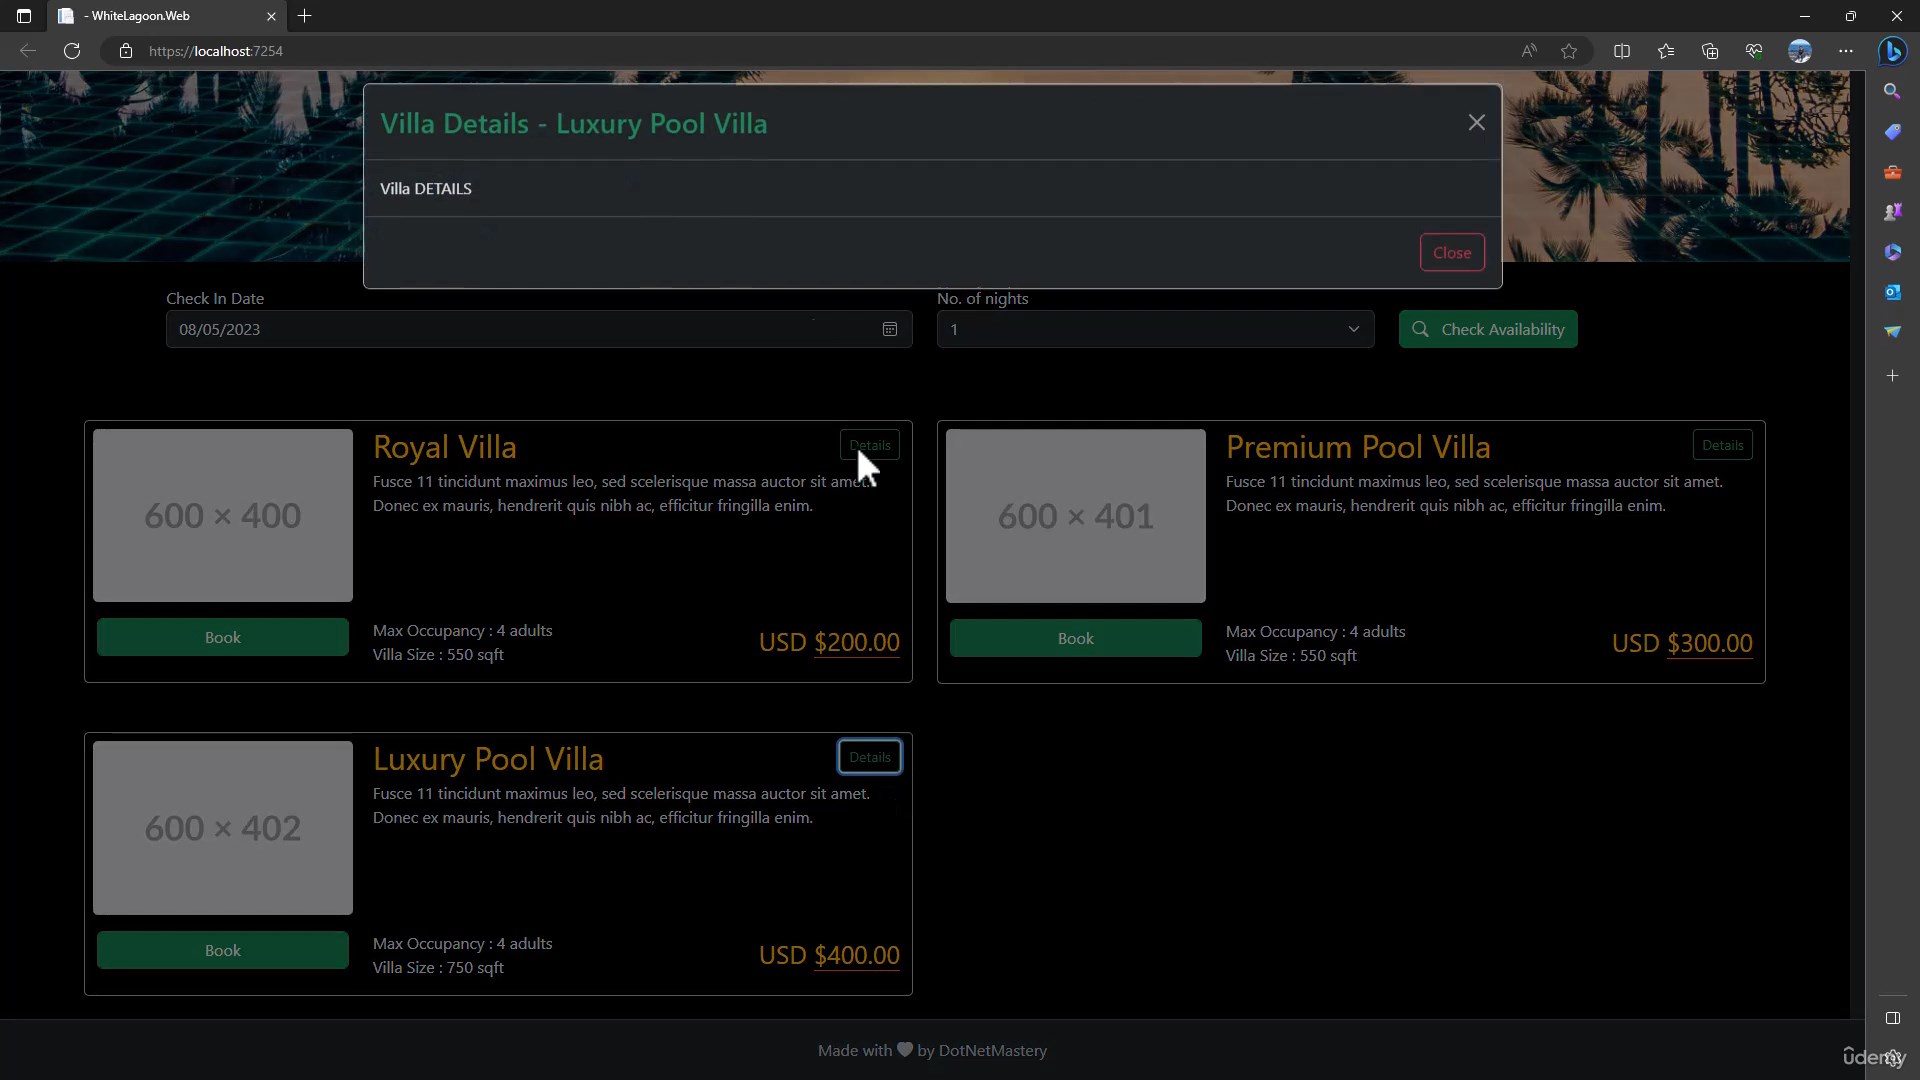1920x1080 pixels.
Task: Open the sidebar Tools briefcase icon
Action: (1892, 172)
